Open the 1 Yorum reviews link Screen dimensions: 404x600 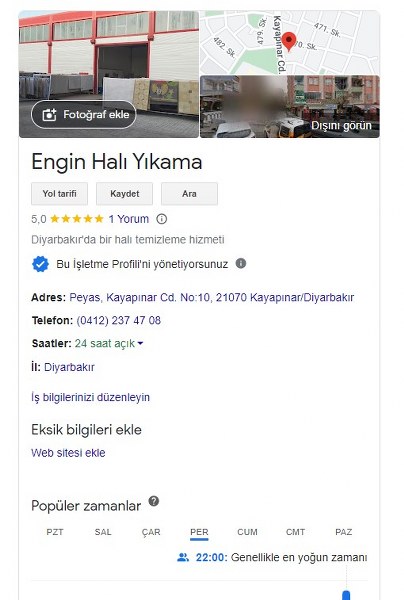coord(129,219)
